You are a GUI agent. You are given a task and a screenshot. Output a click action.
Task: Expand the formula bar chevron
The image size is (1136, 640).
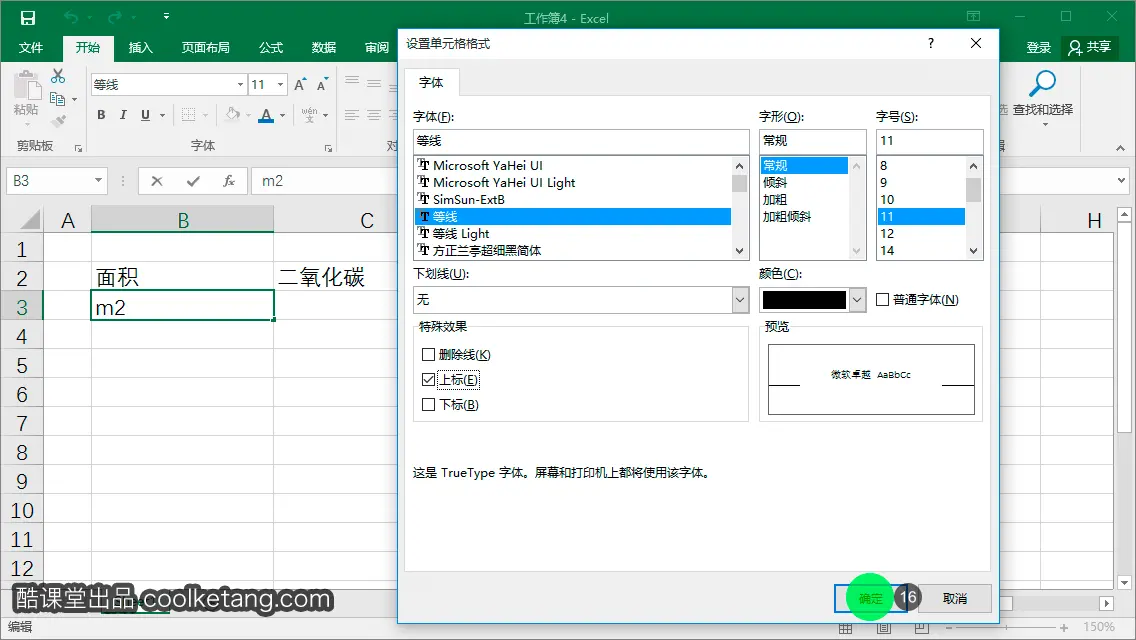pyautogui.click(x=1122, y=180)
